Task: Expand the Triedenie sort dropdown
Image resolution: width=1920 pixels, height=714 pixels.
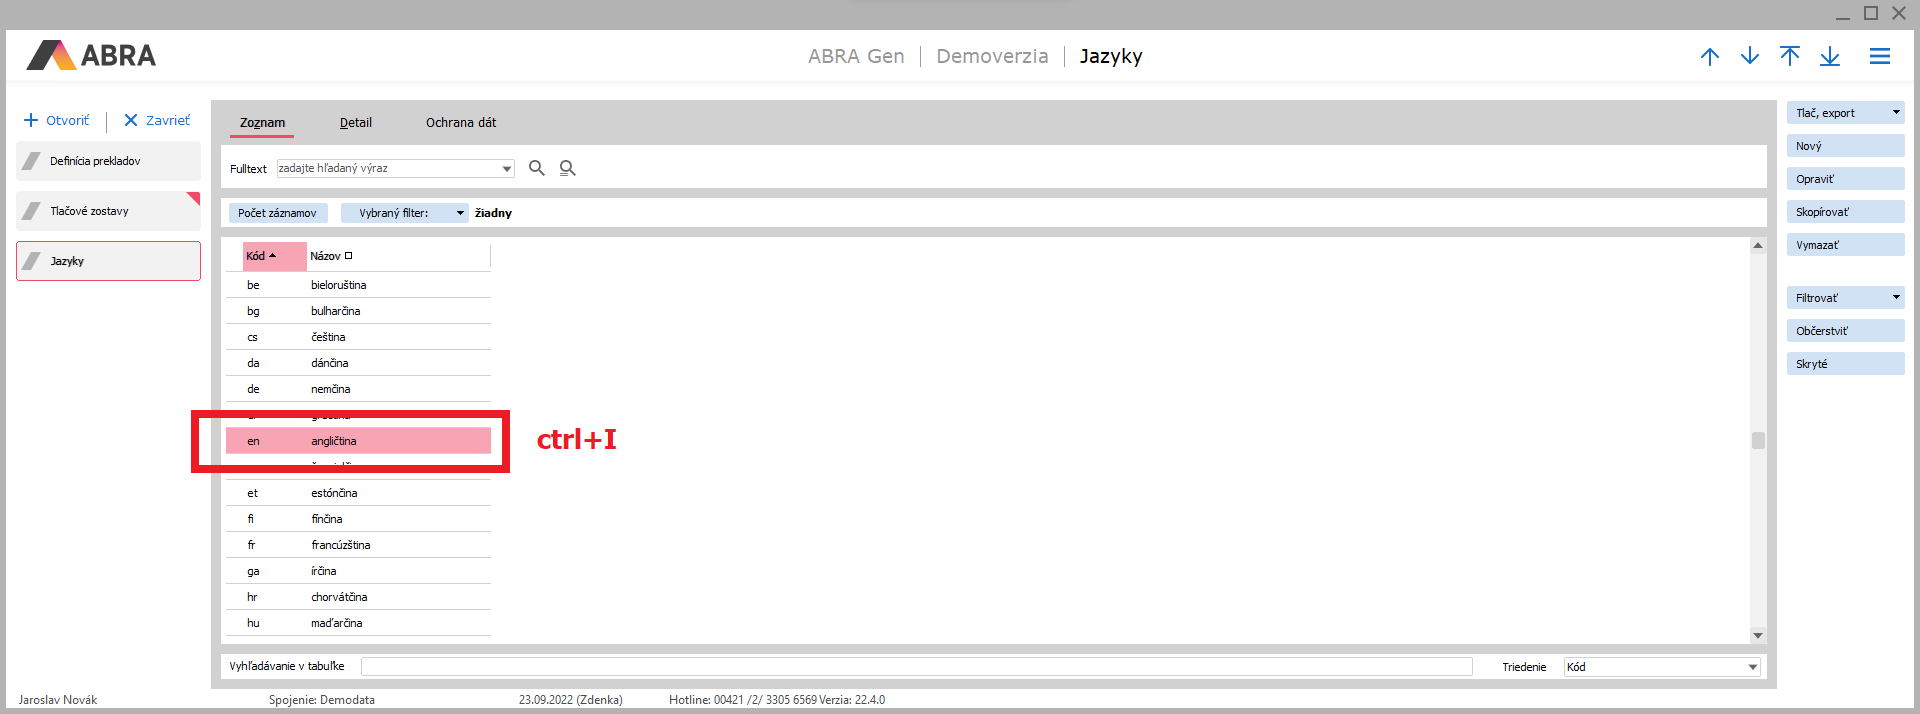Action: pyautogui.click(x=1752, y=667)
